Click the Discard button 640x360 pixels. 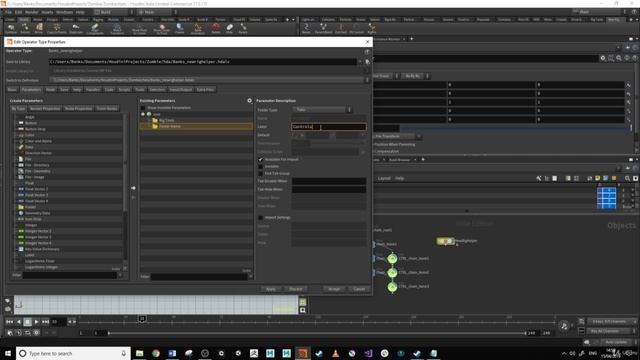(296, 289)
